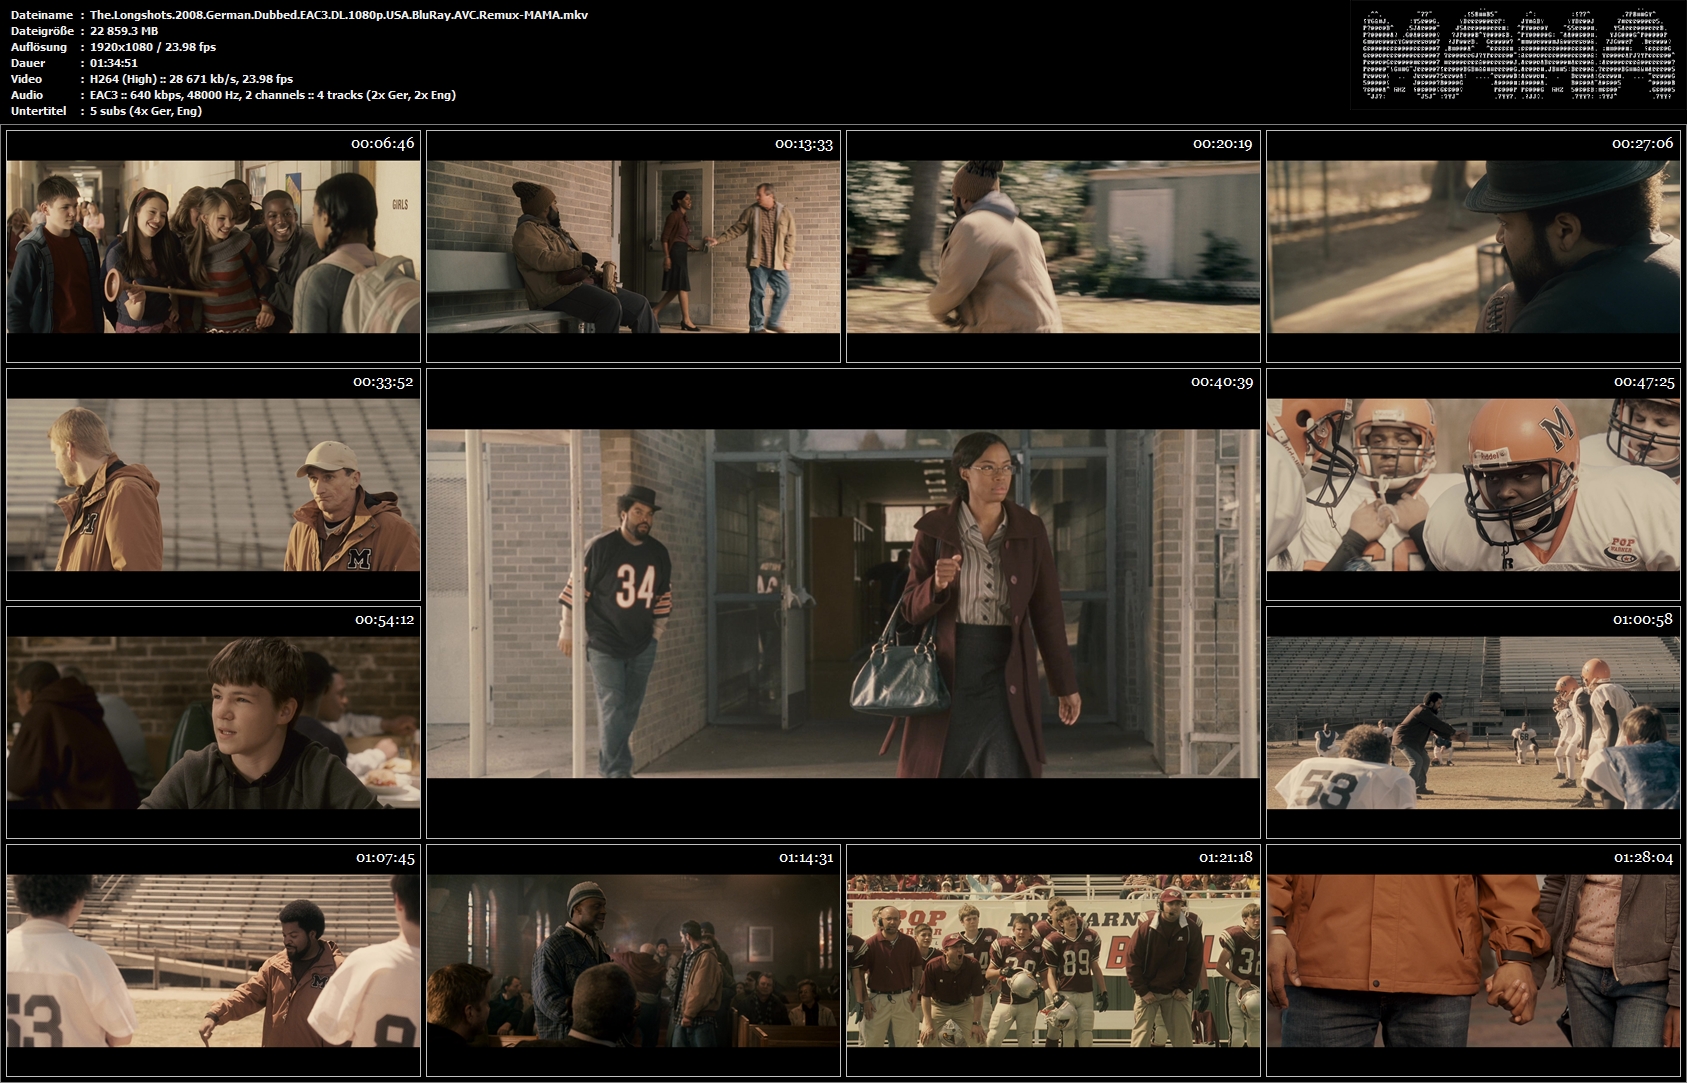
Task: Click the H264 (High) video codec line
Action: (192, 79)
